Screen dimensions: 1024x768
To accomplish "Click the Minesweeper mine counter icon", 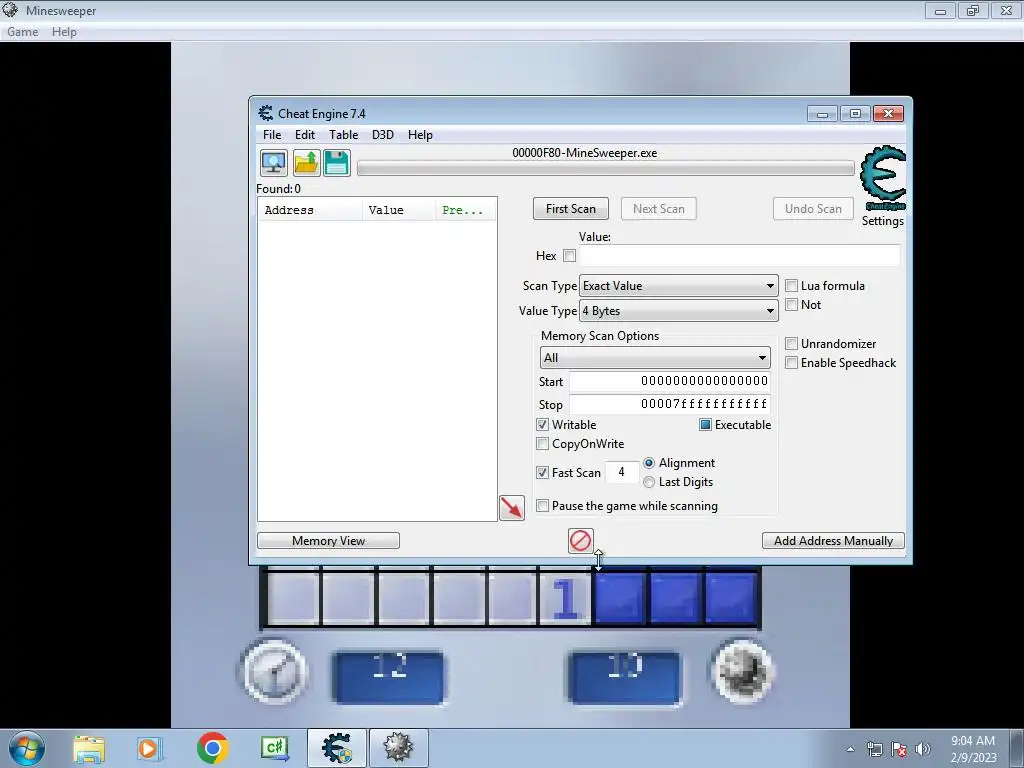I will pos(743,671).
